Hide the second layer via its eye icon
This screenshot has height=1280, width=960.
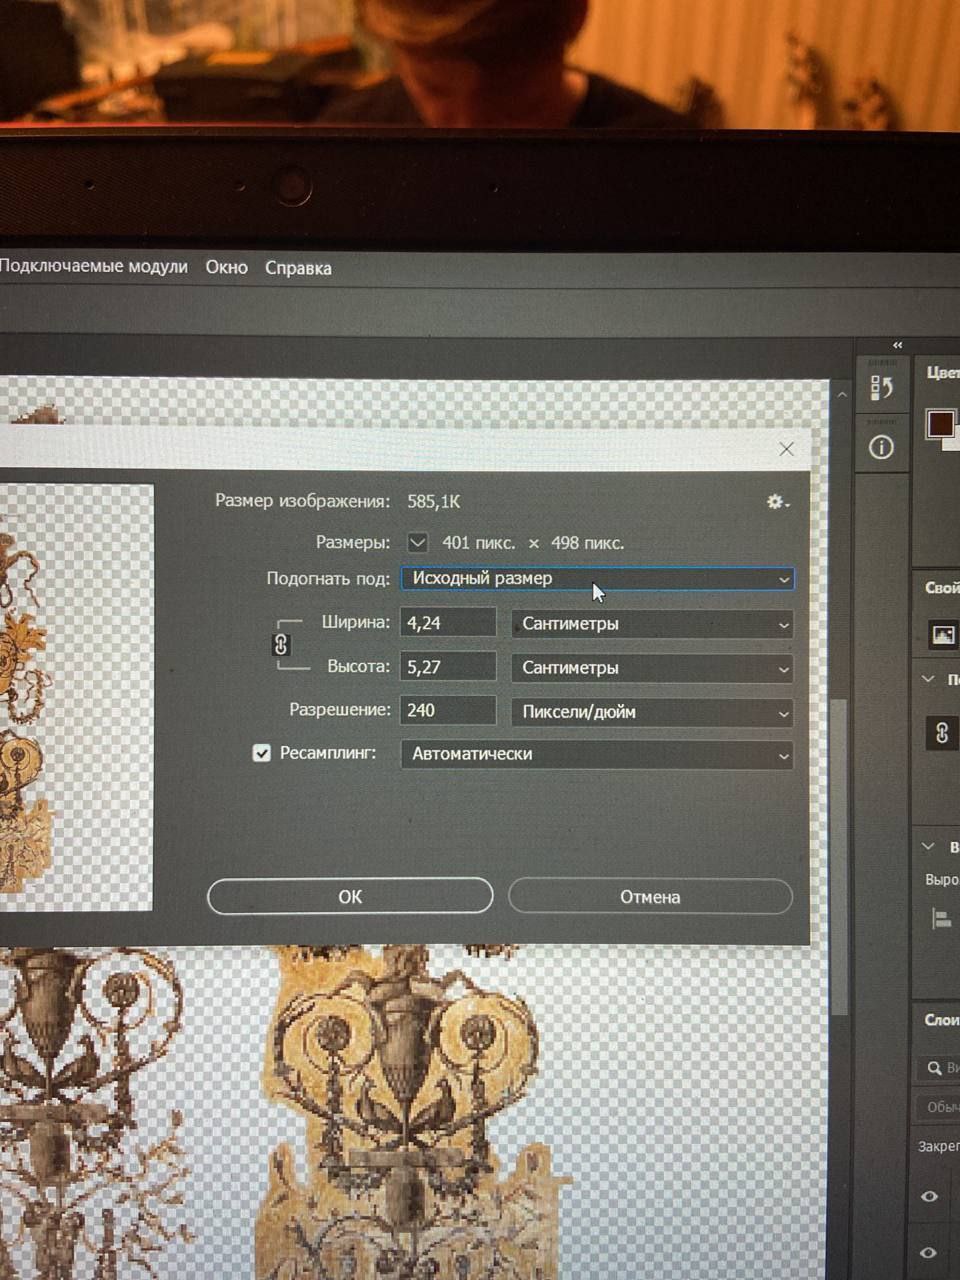[x=929, y=1251]
